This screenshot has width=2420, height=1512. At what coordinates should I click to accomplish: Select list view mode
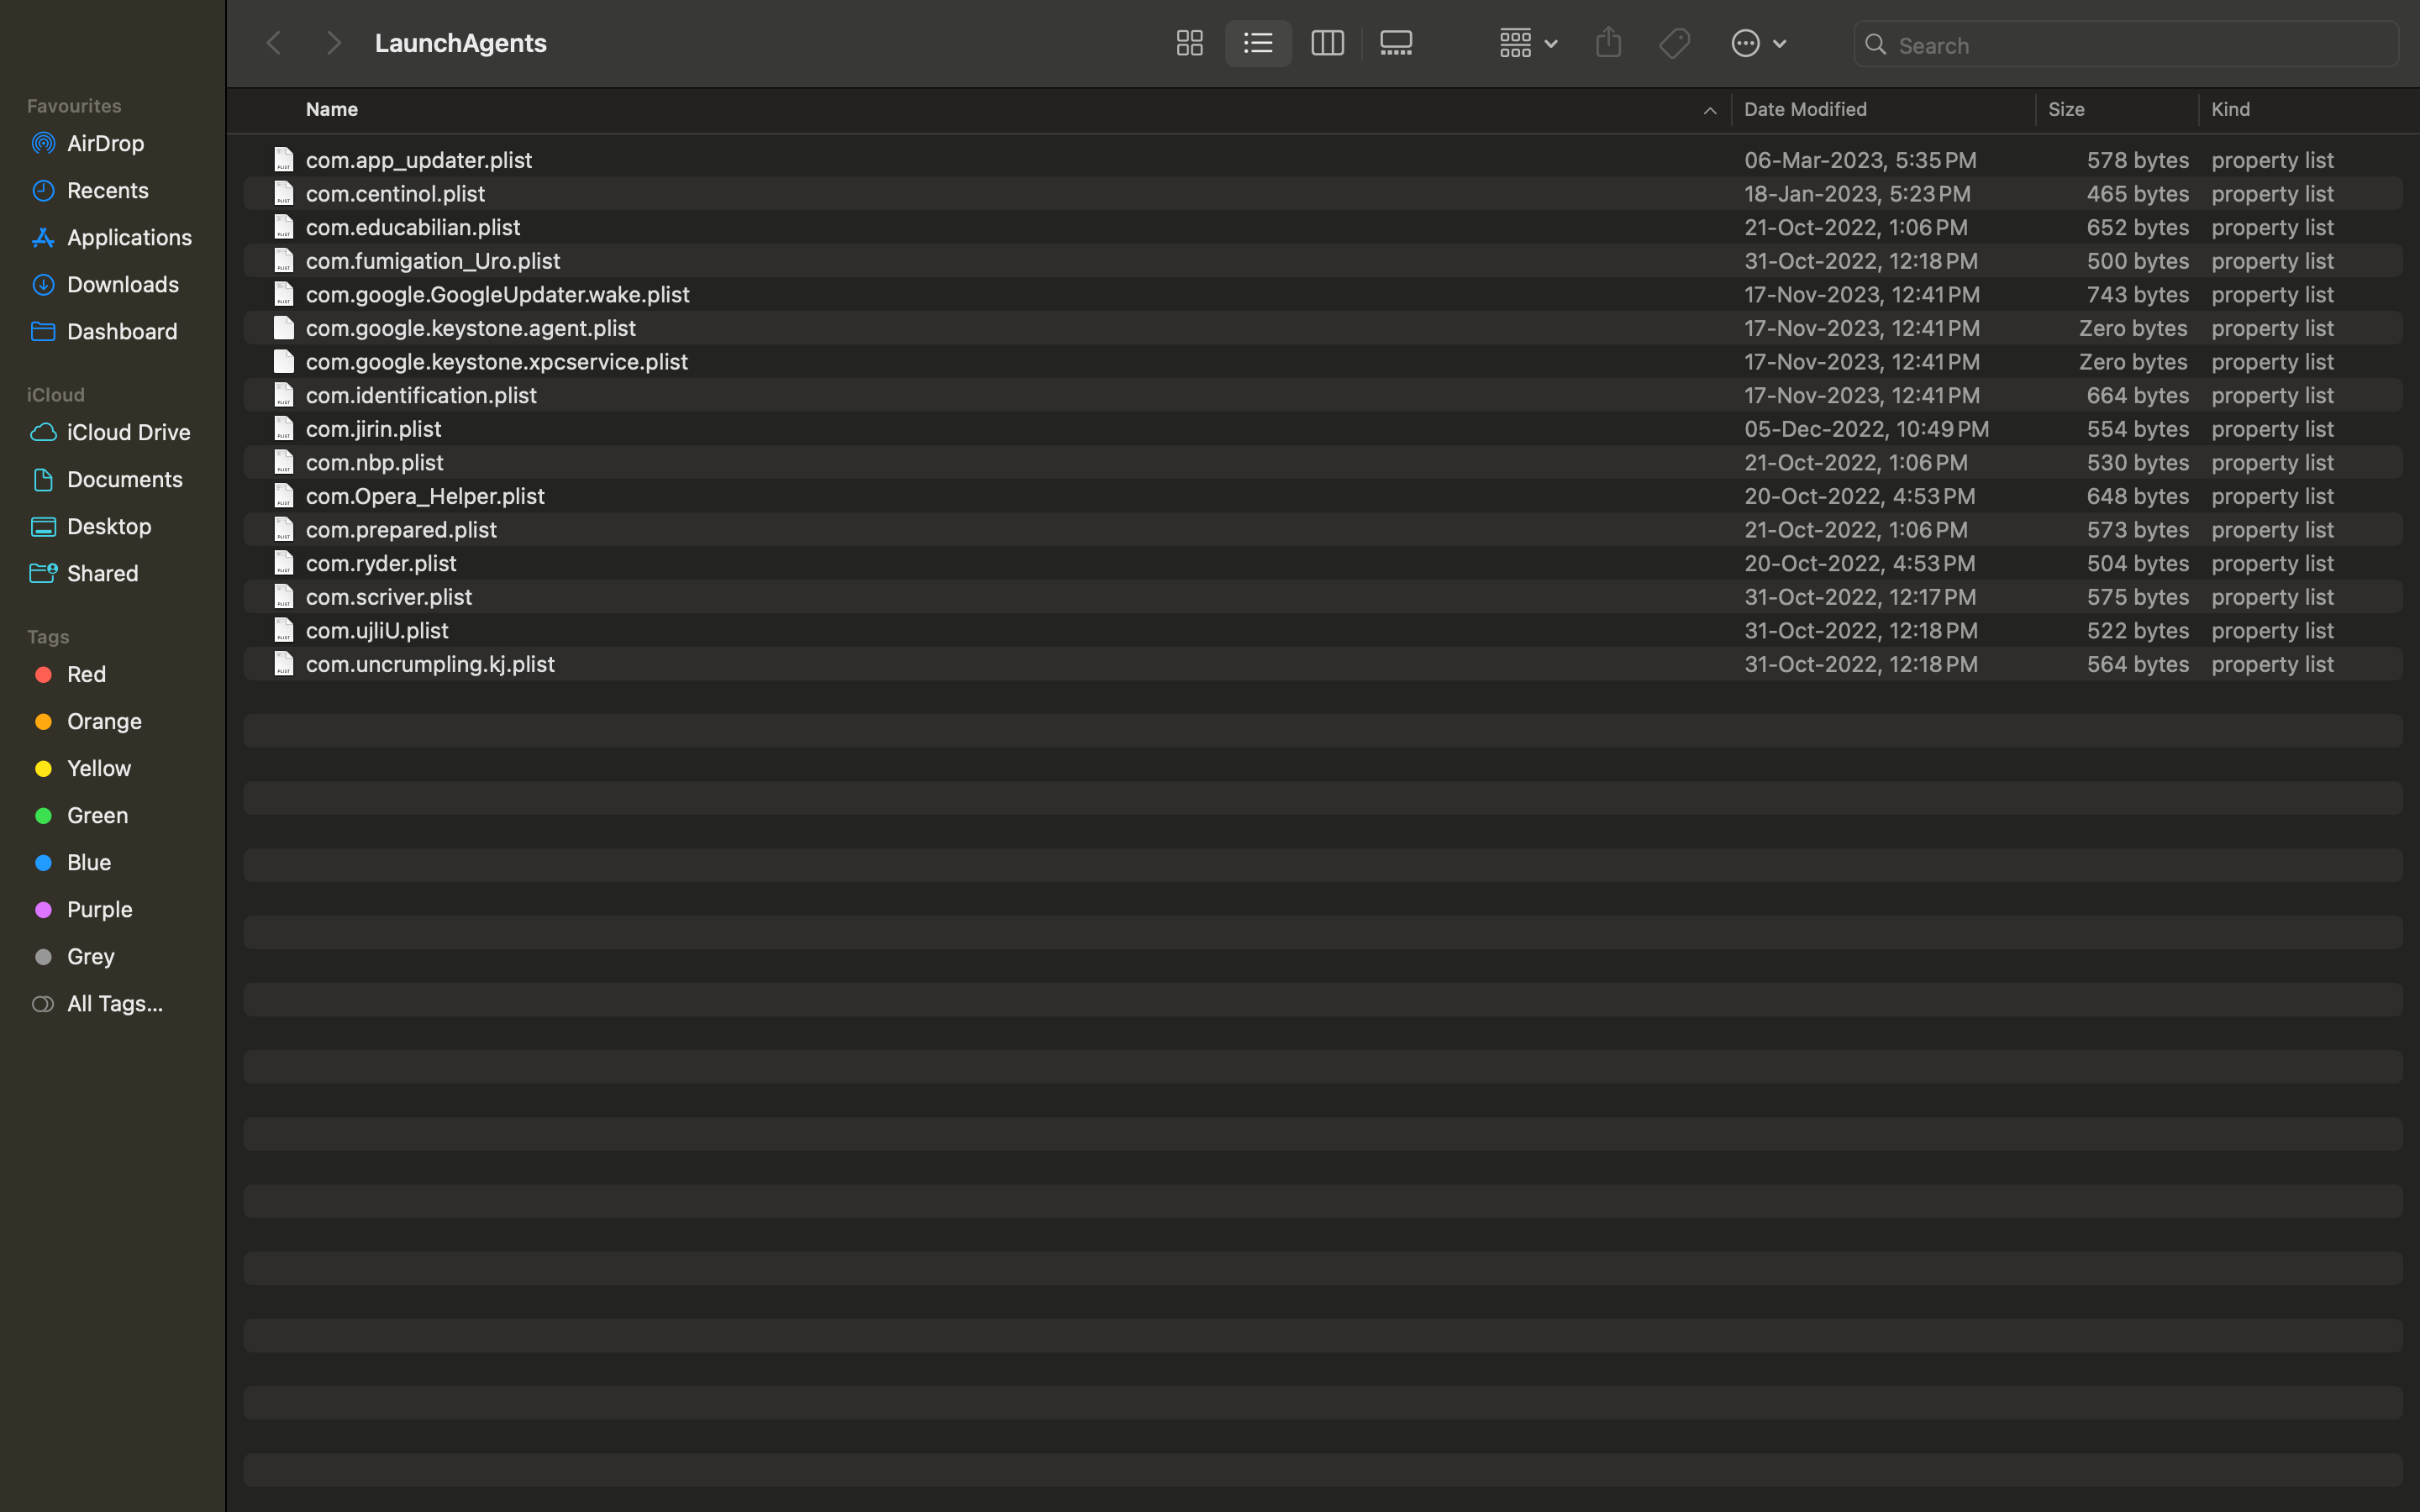[1258, 43]
